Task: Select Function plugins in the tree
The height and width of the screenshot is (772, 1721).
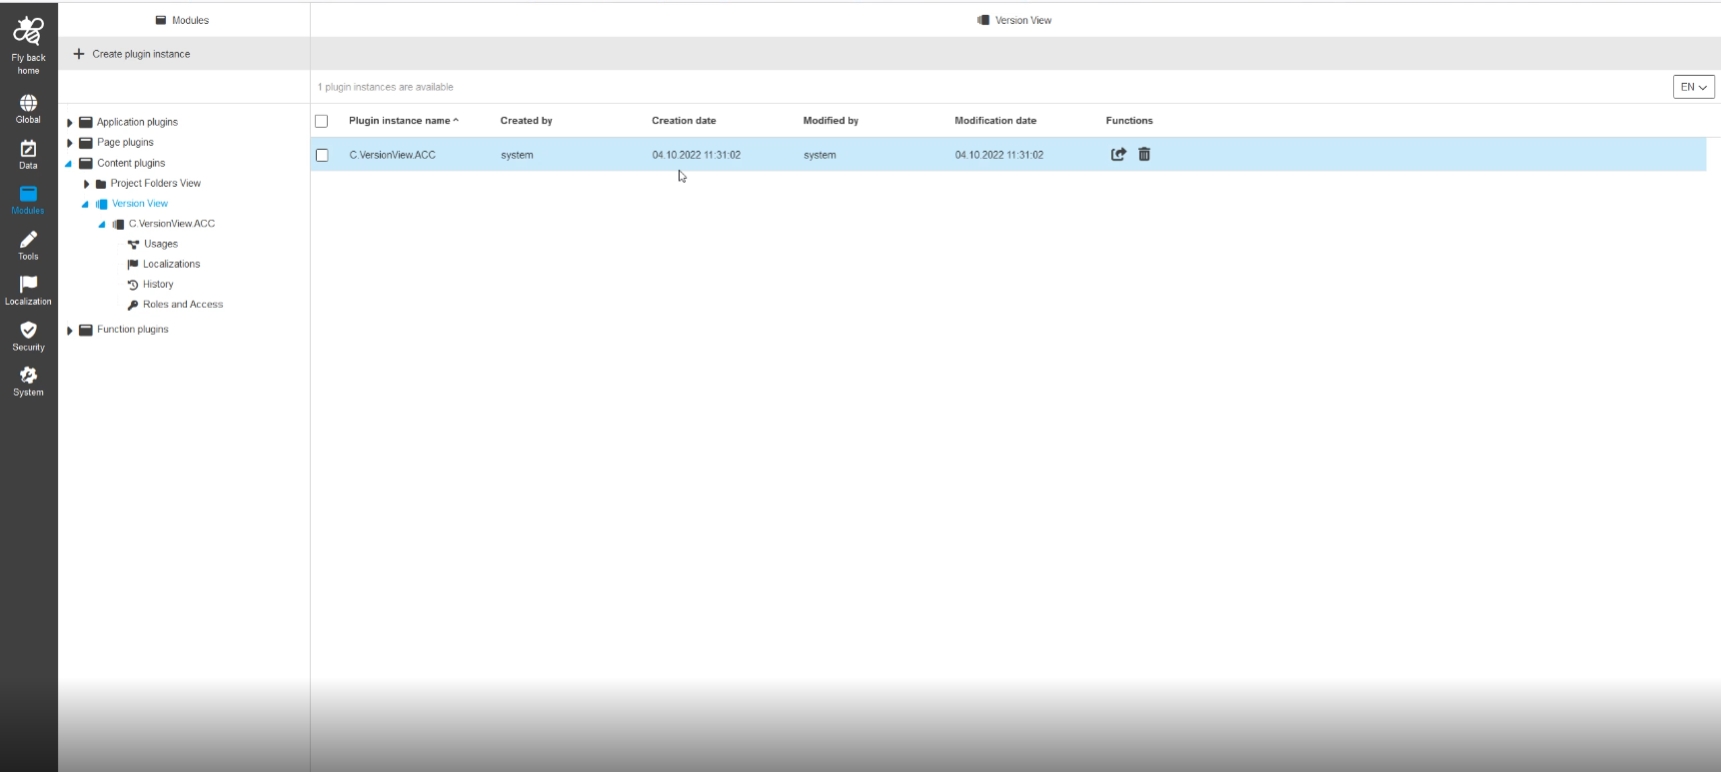Action: 133,330
